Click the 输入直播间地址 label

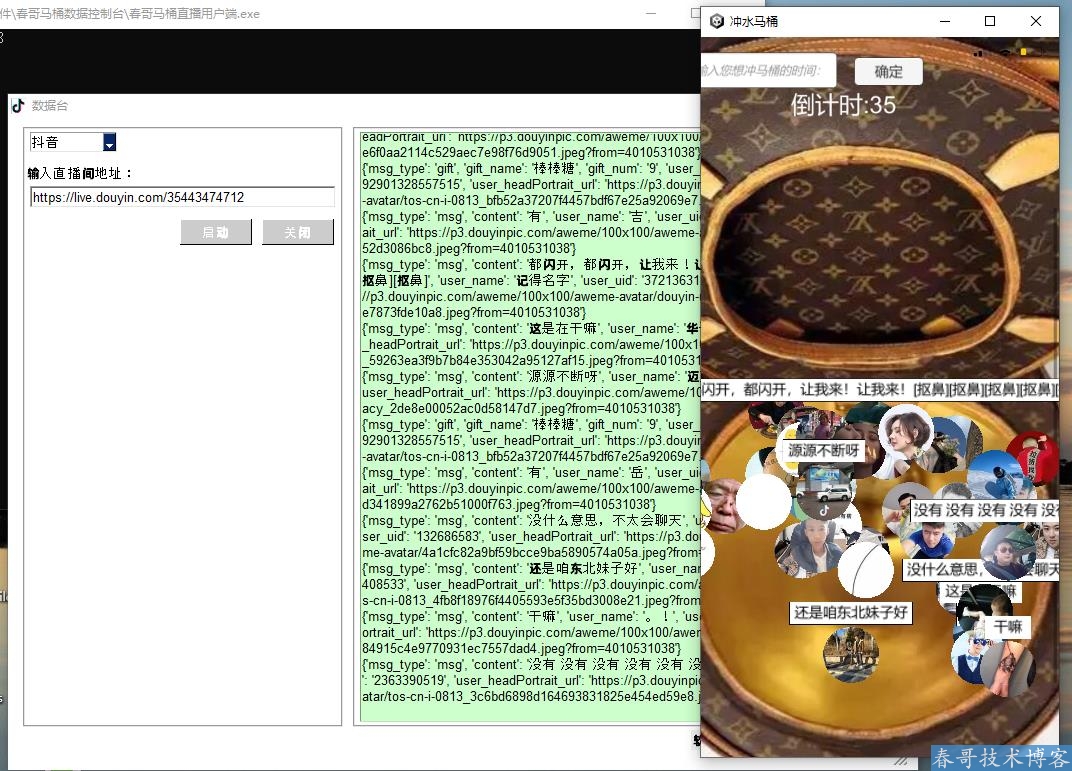[x=80, y=173]
